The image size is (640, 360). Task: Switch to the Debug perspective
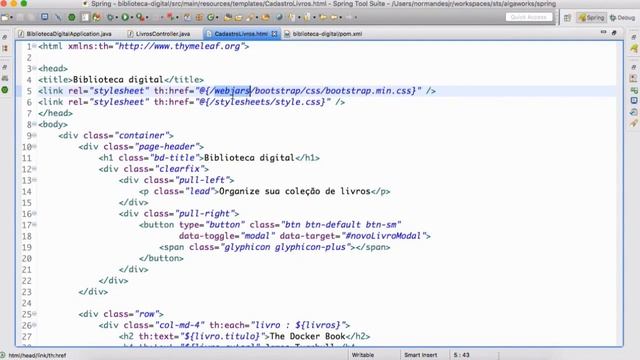[623, 18]
